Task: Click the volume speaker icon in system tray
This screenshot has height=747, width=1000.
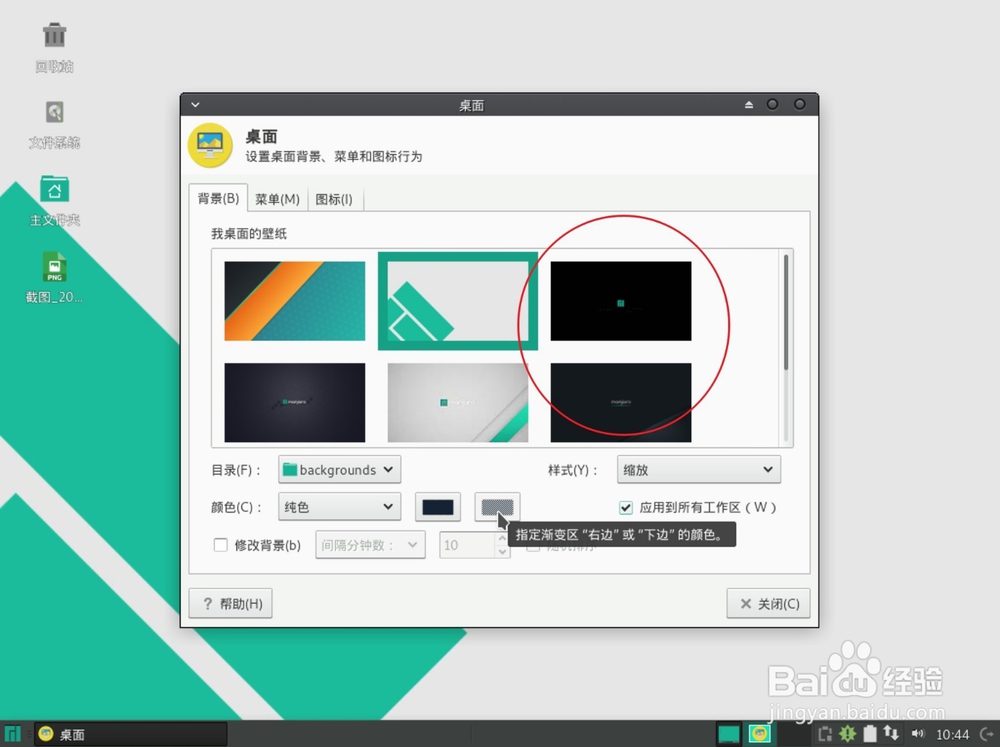Action: pos(918,734)
